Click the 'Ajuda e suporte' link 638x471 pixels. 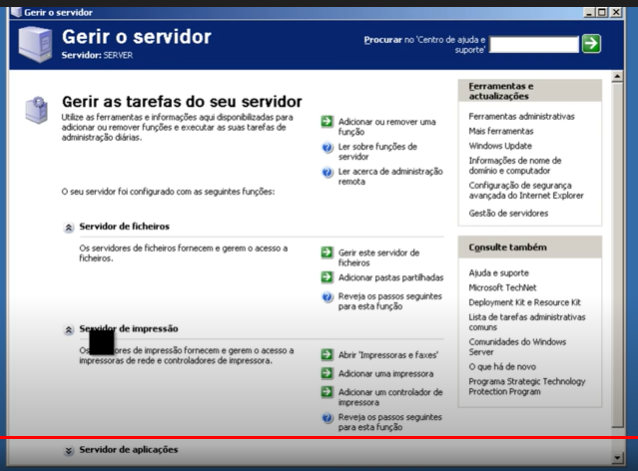499,272
